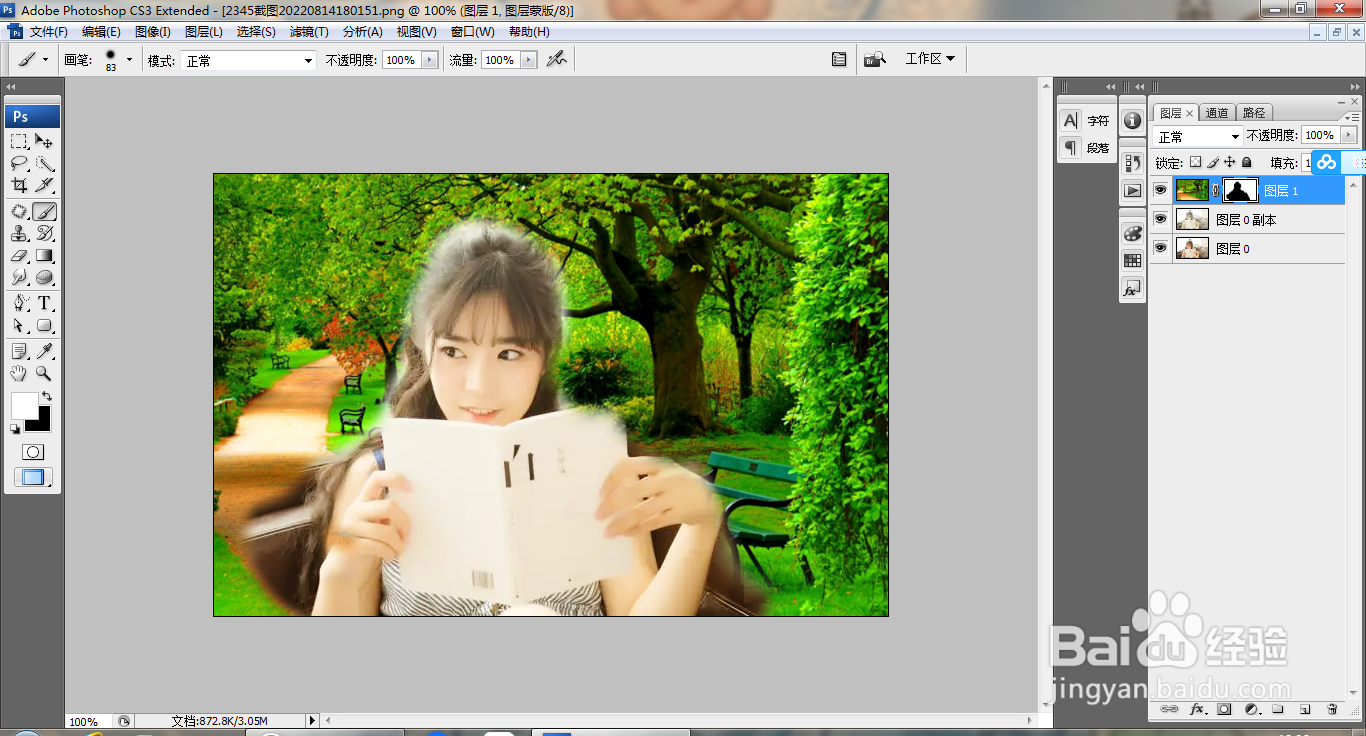This screenshot has width=1366, height=736.
Task: Select the Lasso tool
Action: click(x=19, y=163)
